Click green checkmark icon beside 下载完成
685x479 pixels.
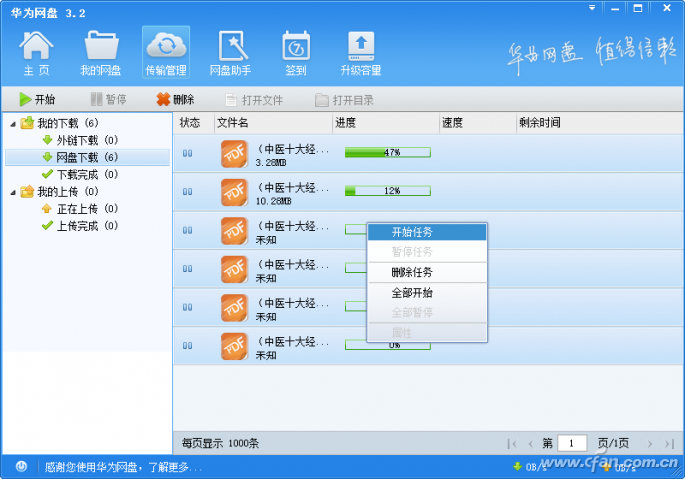(x=48, y=174)
